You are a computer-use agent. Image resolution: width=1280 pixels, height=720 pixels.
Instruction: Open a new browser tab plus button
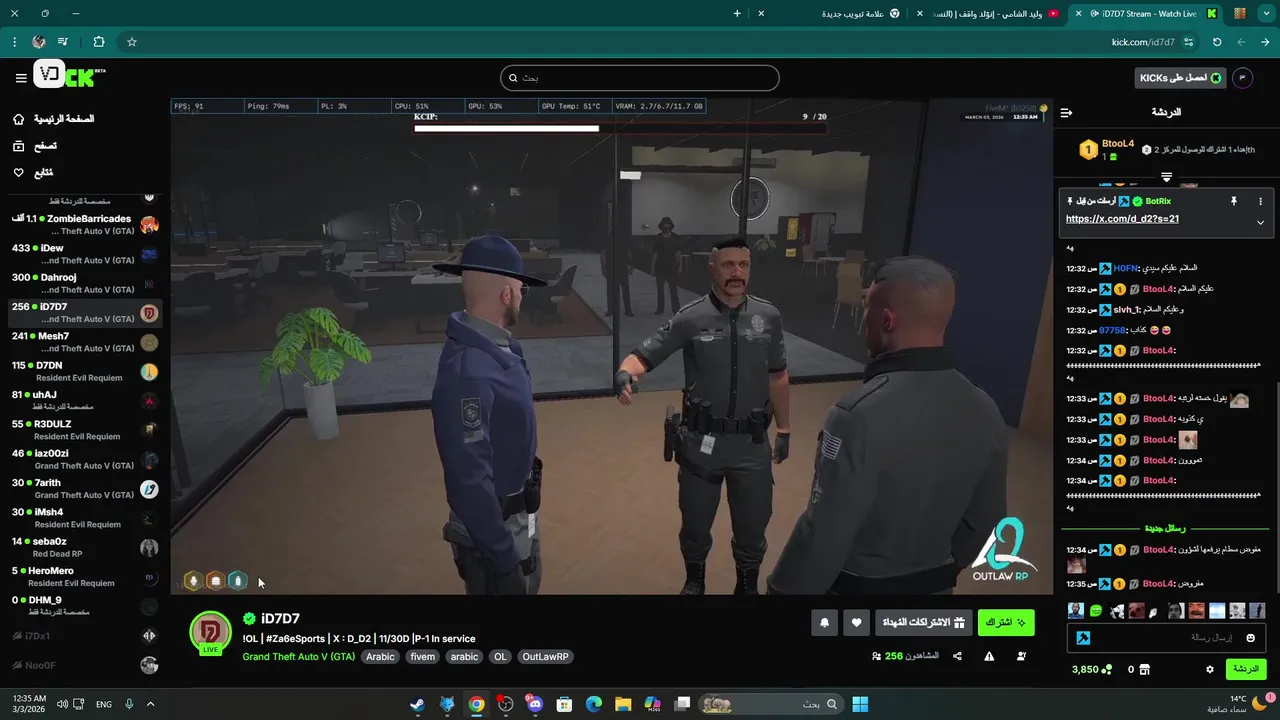[737, 14]
